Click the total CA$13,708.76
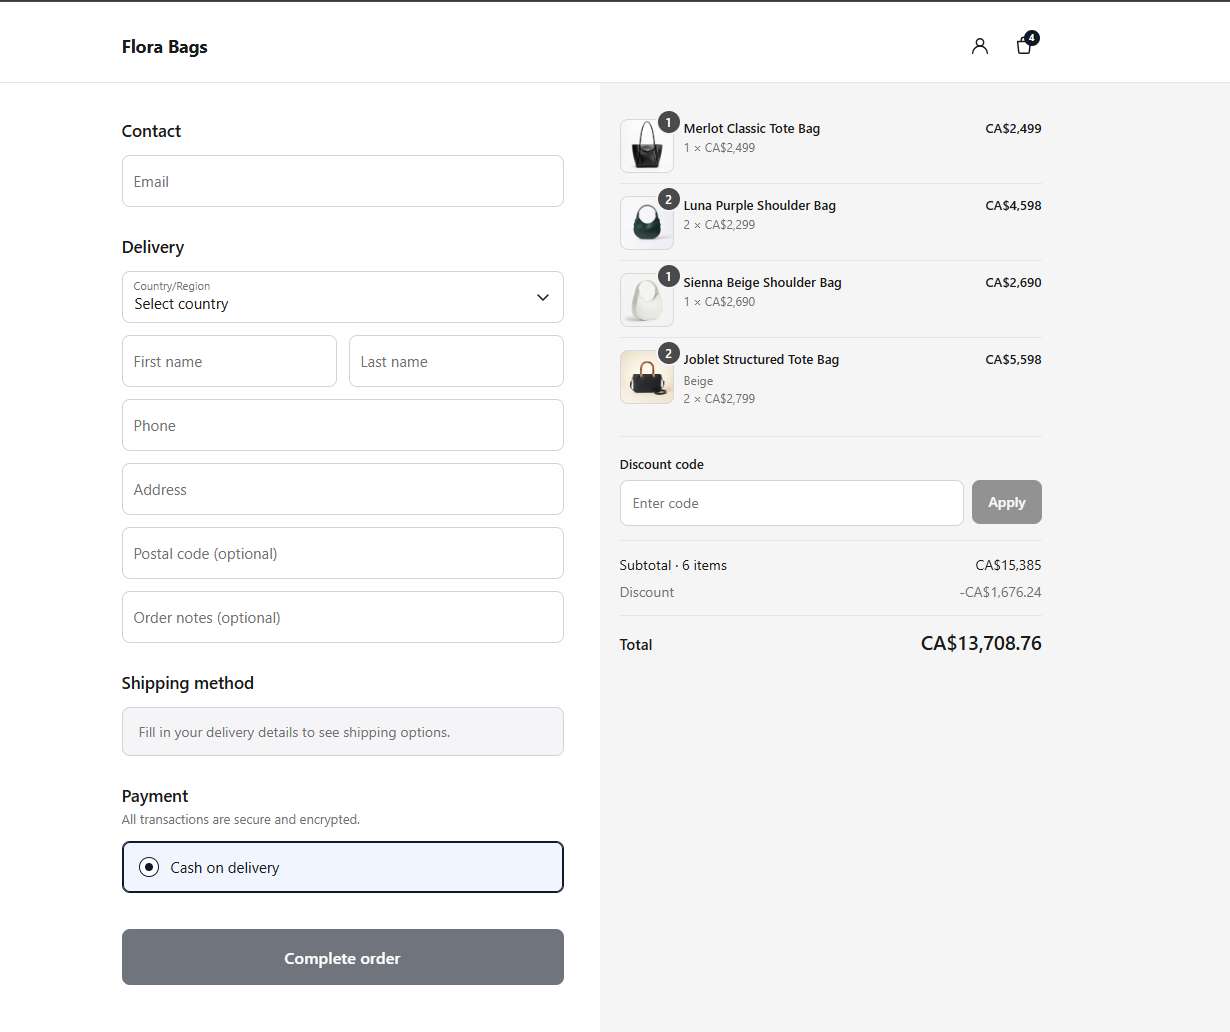1230x1032 pixels. [x=981, y=643]
